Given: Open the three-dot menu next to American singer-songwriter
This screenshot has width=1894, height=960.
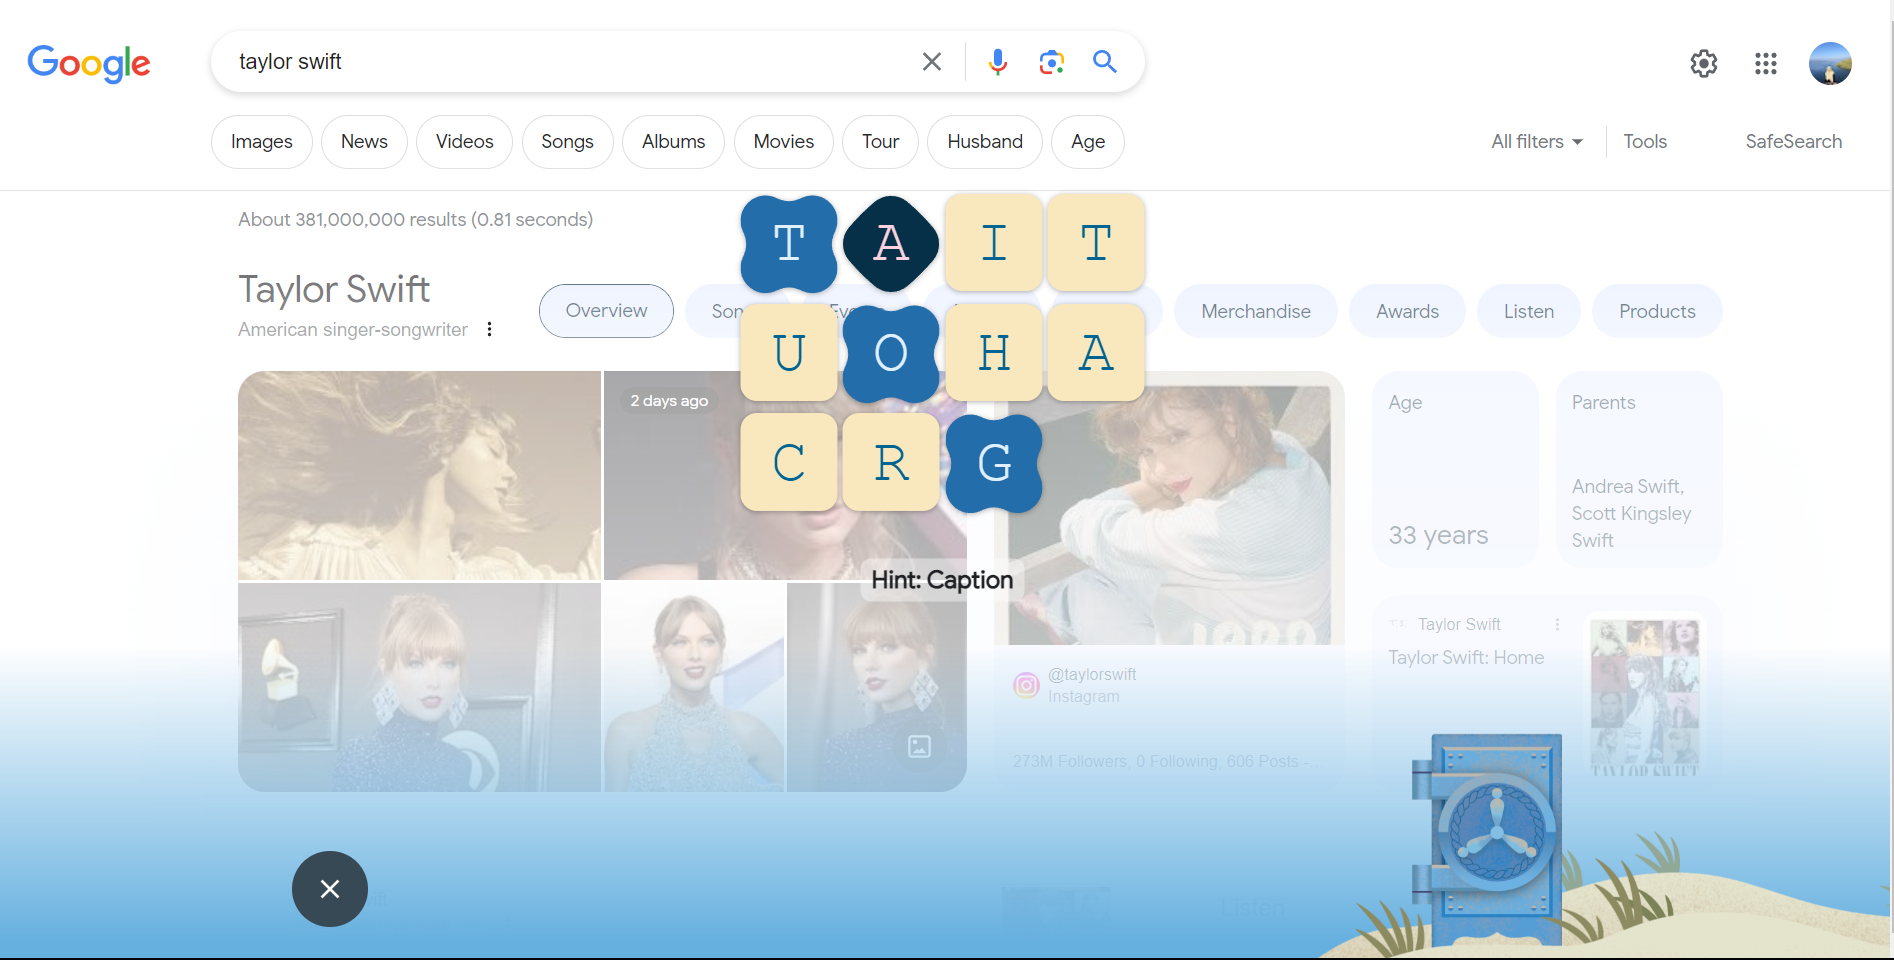Looking at the screenshot, I should 489,329.
